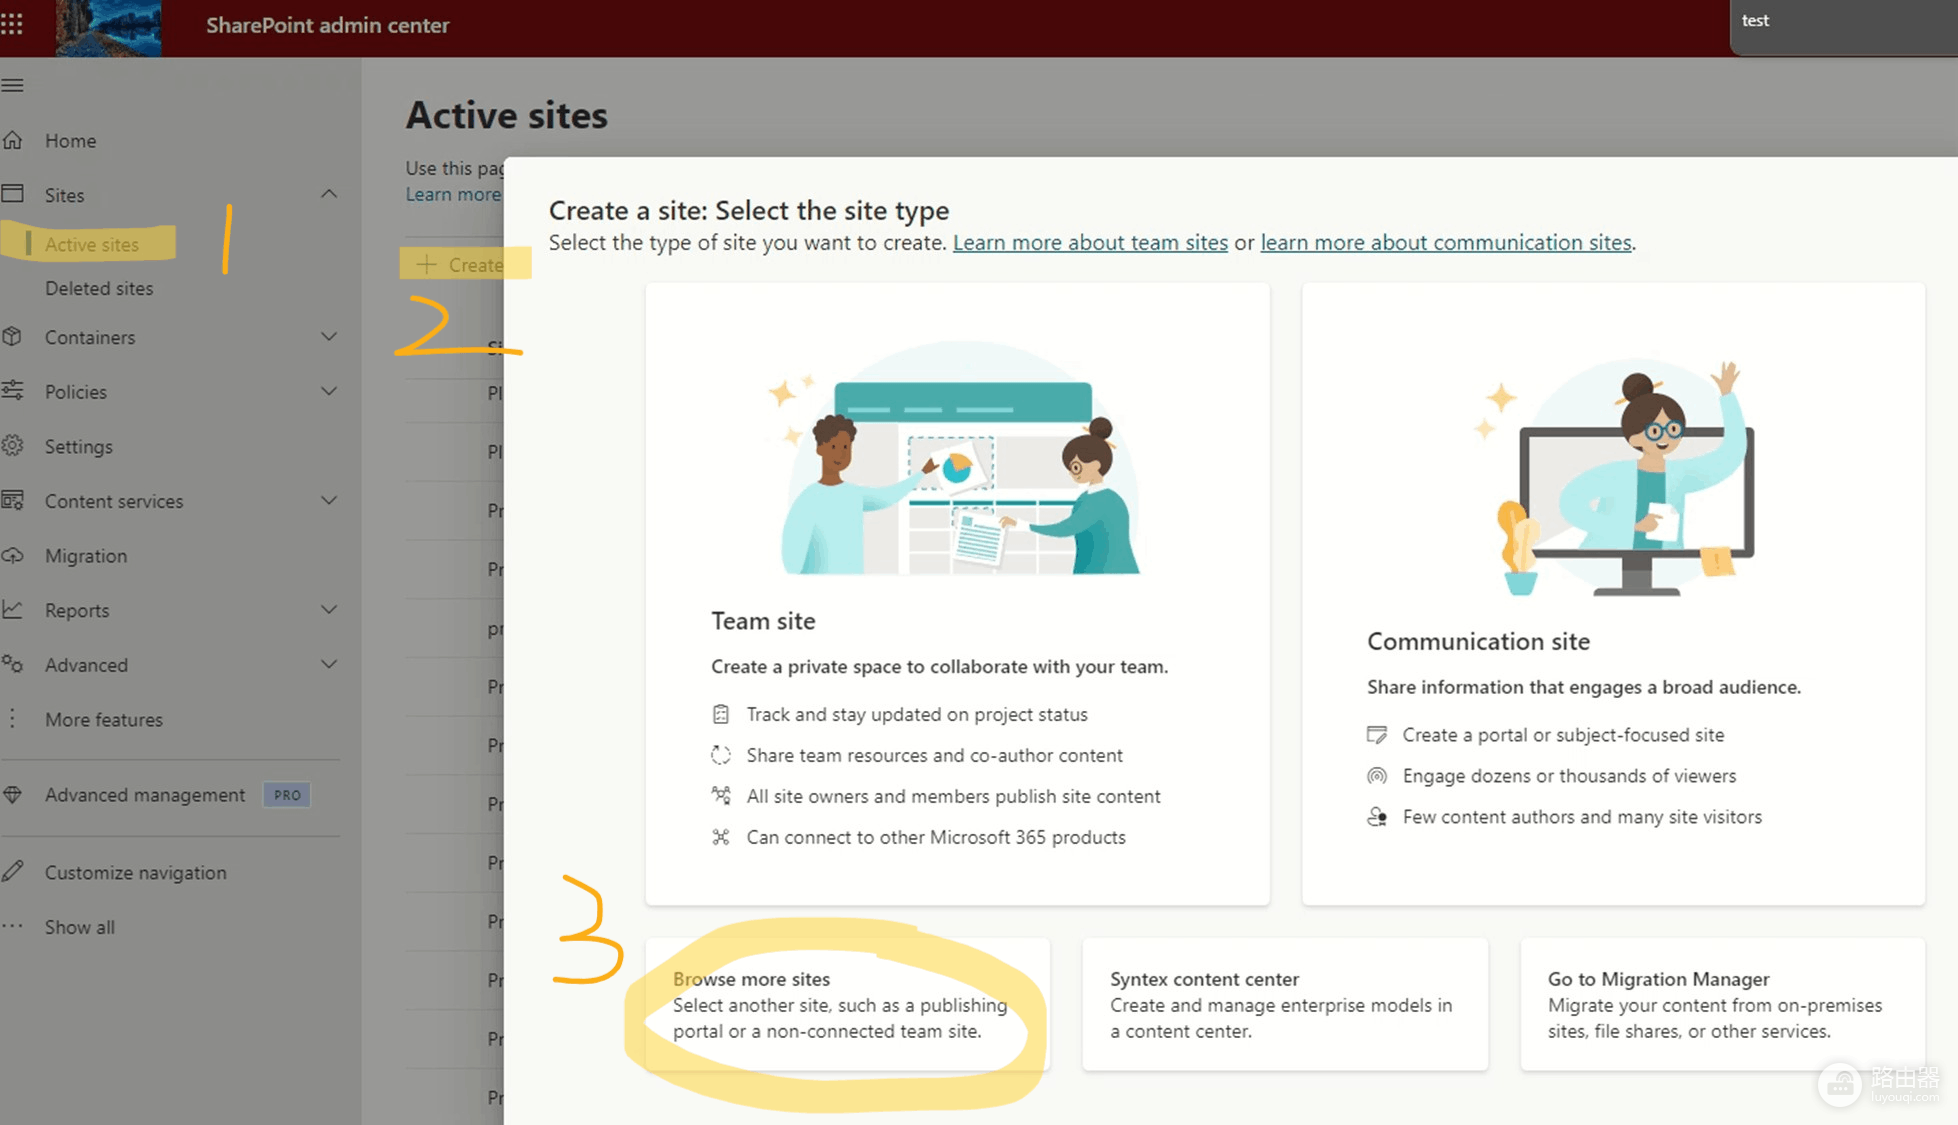This screenshot has height=1125, width=1958.
Task: Click the Active sites page heading
Action: 506,115
